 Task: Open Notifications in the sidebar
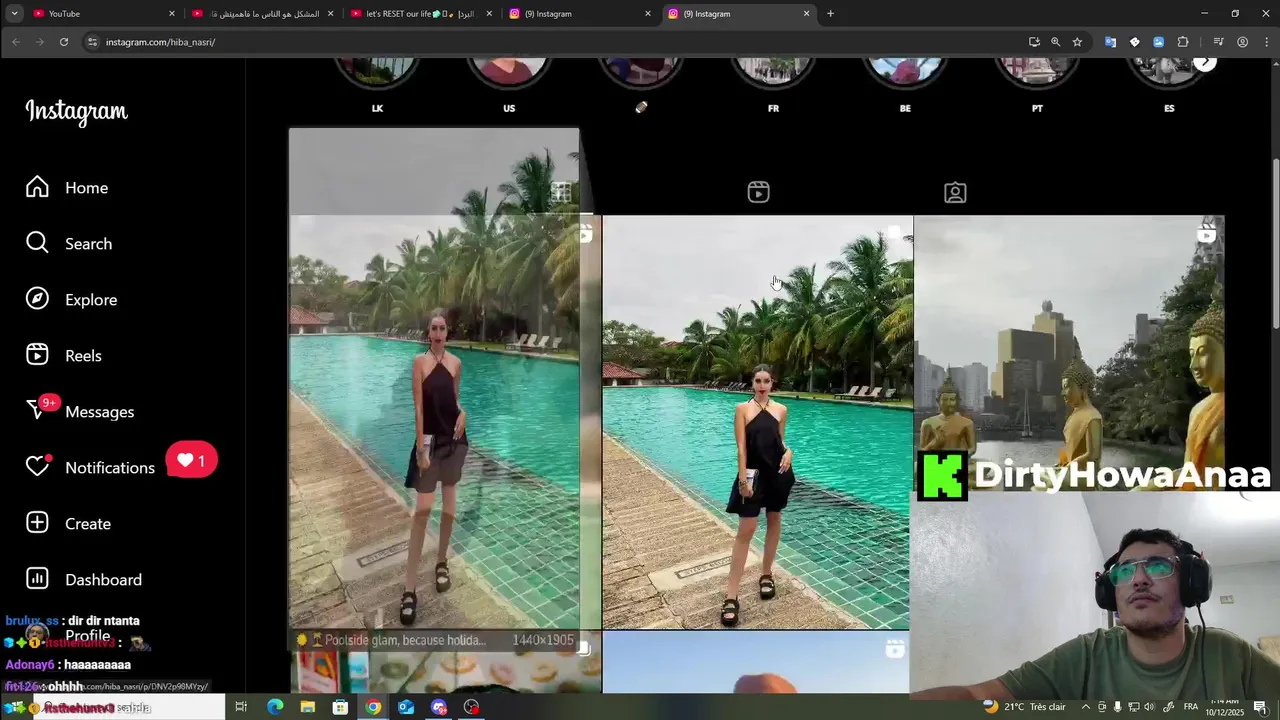(90, 467)
